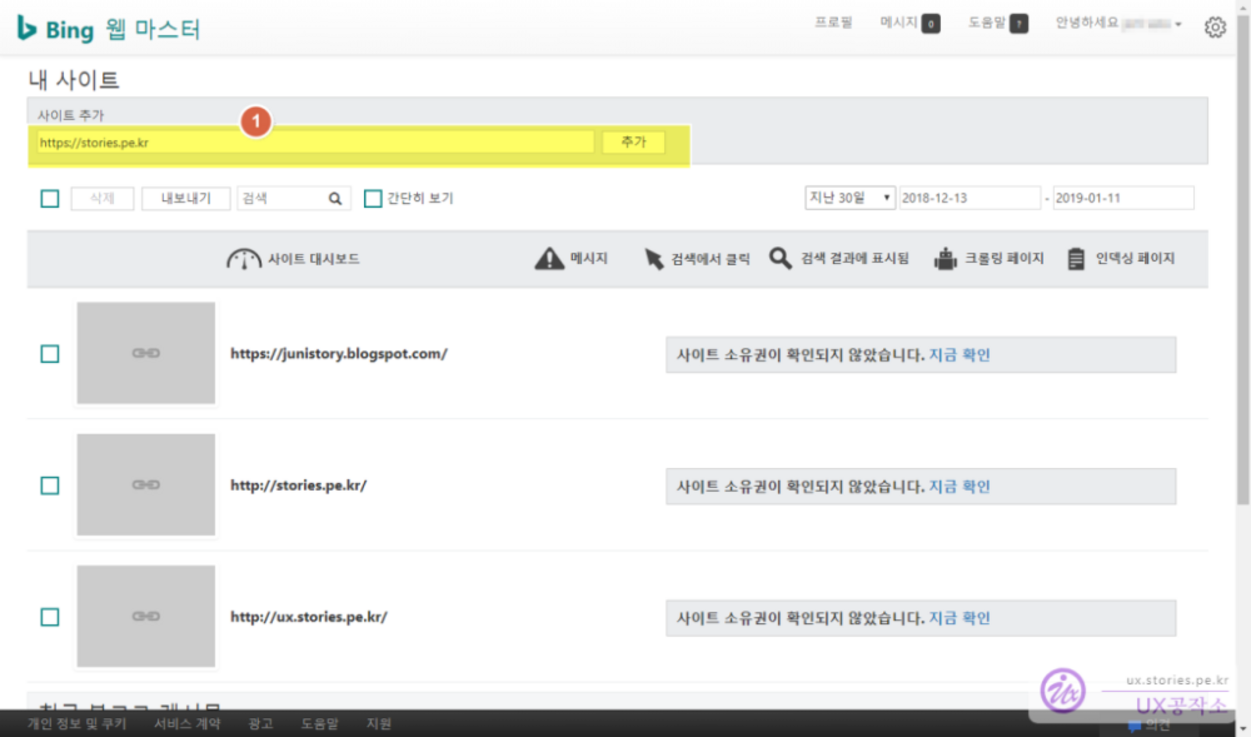This screenshot has width=1251, height=737.
Task: Click the robot icon for crawled pages
Action: coord(945,259)
